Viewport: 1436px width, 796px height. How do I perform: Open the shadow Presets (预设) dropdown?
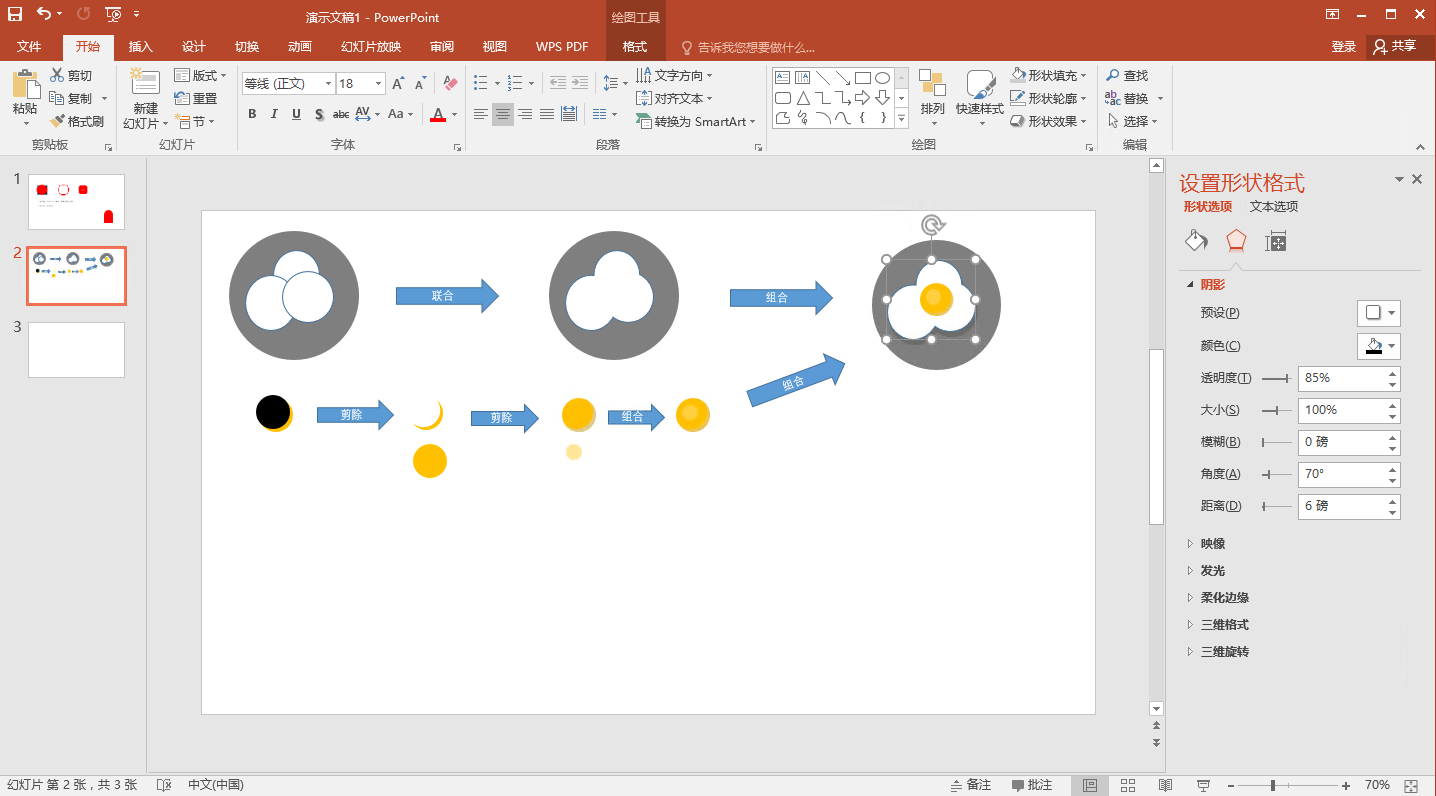1378,313
